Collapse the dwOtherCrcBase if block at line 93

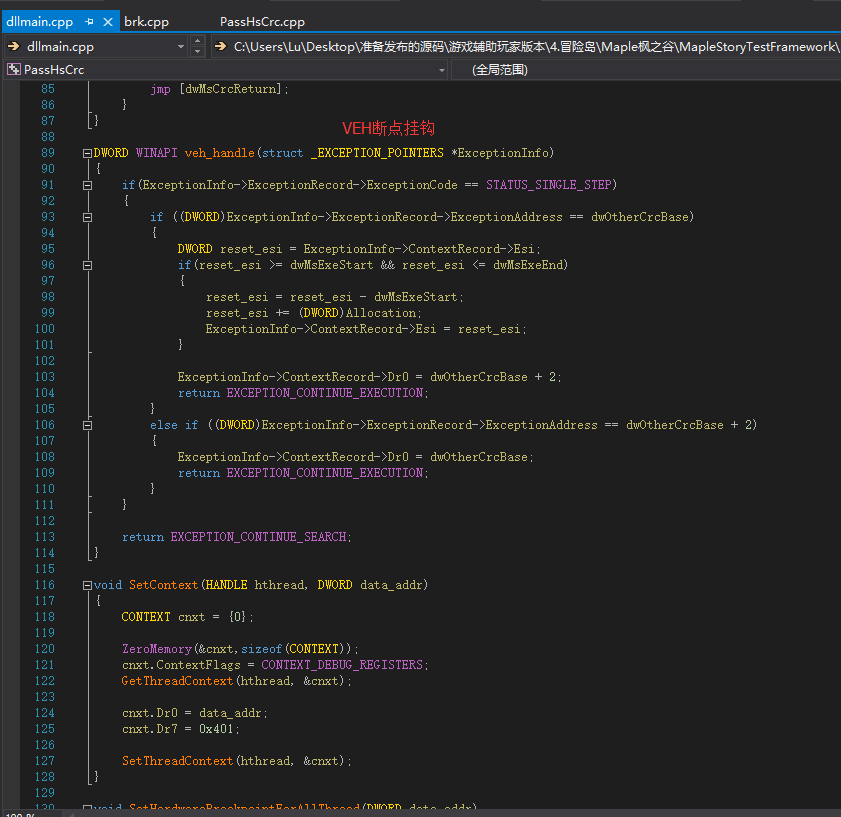pyautogui.click(x=87, y=218)
